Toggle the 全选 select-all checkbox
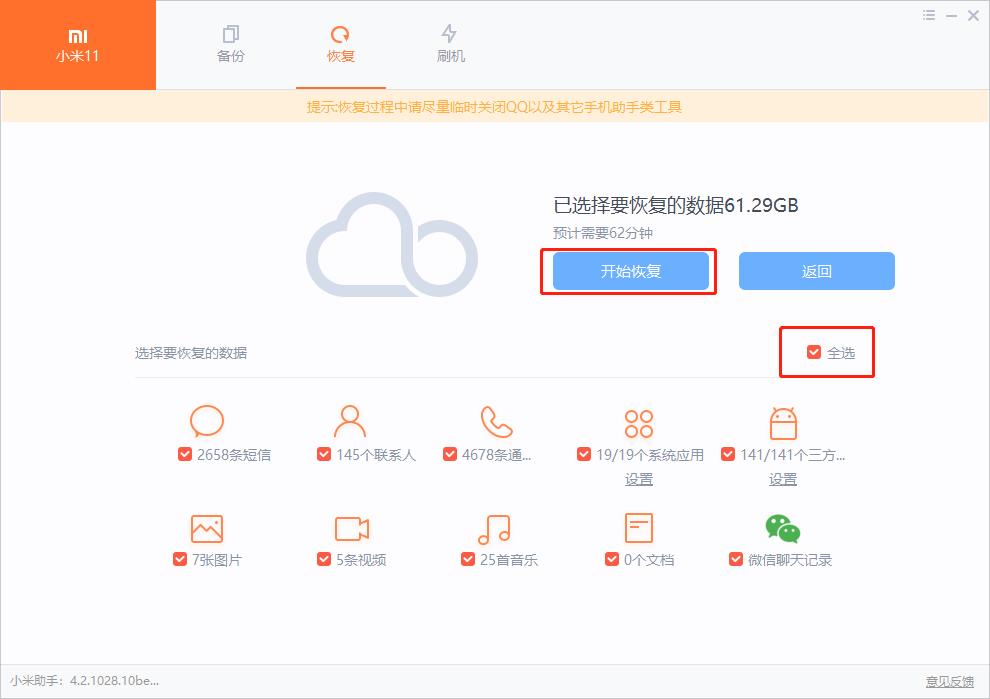This screenshot has height=699, width=990. tap(814, 351)
